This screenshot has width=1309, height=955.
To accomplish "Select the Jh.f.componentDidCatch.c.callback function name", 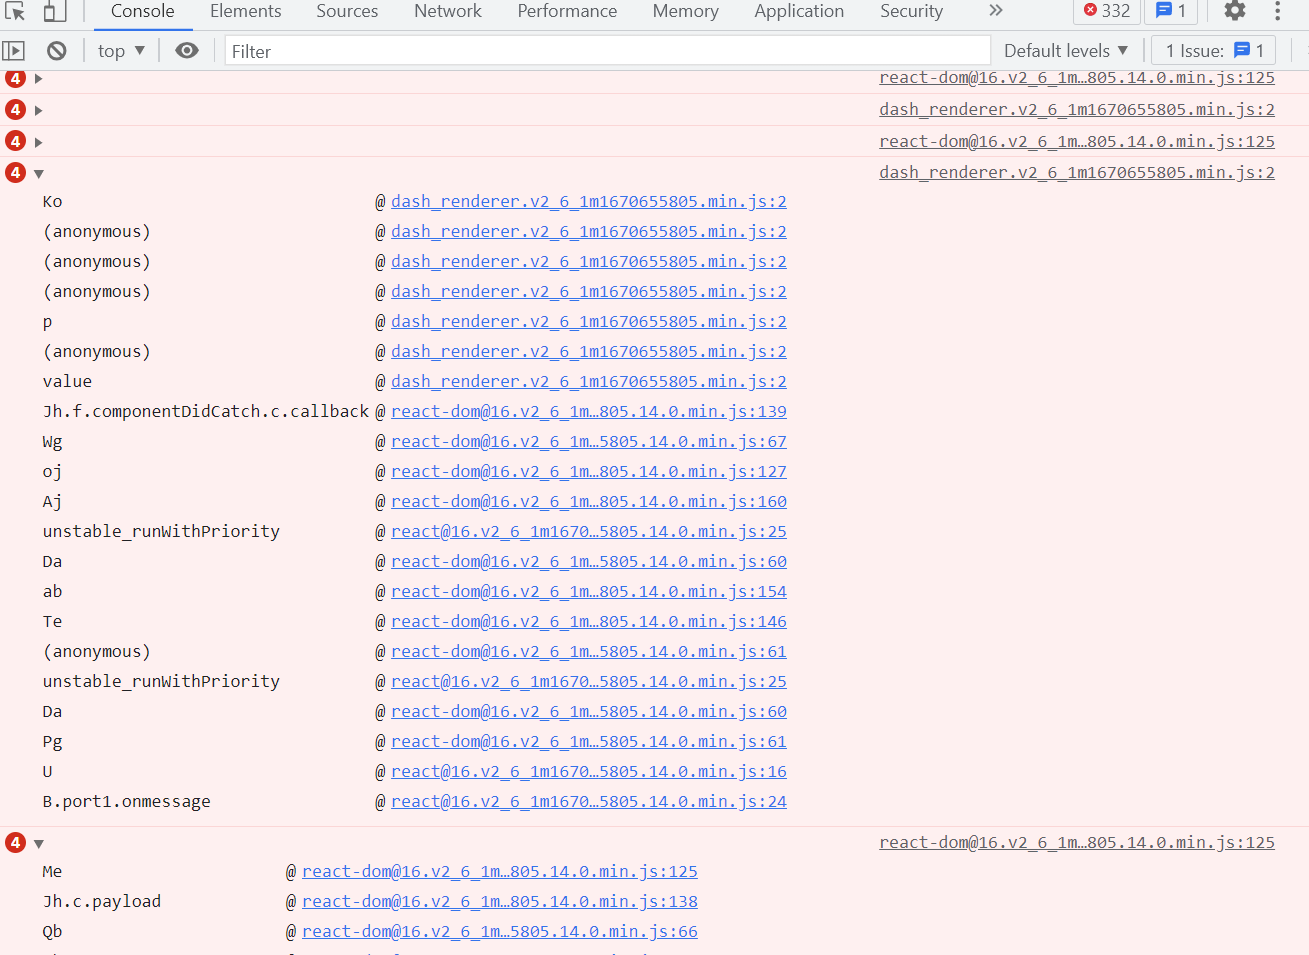I will (206, 412).
